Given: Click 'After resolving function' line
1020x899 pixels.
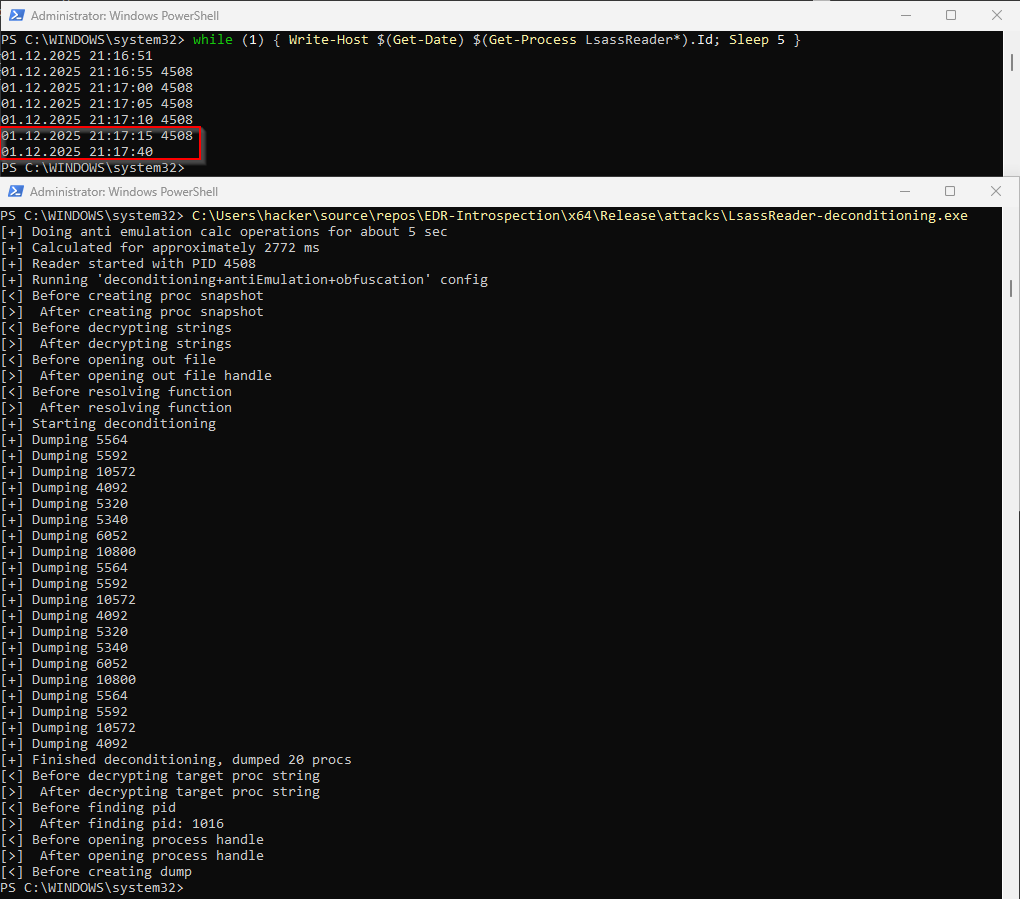Looking at the screenshot, I should tap(116, 408).
